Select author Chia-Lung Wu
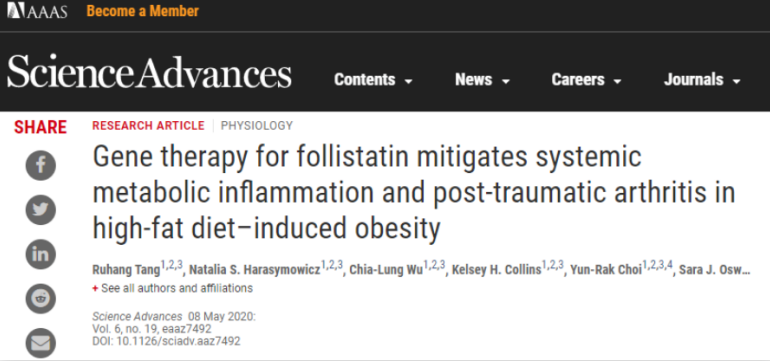The image size is (770, 361). (386, 270)
